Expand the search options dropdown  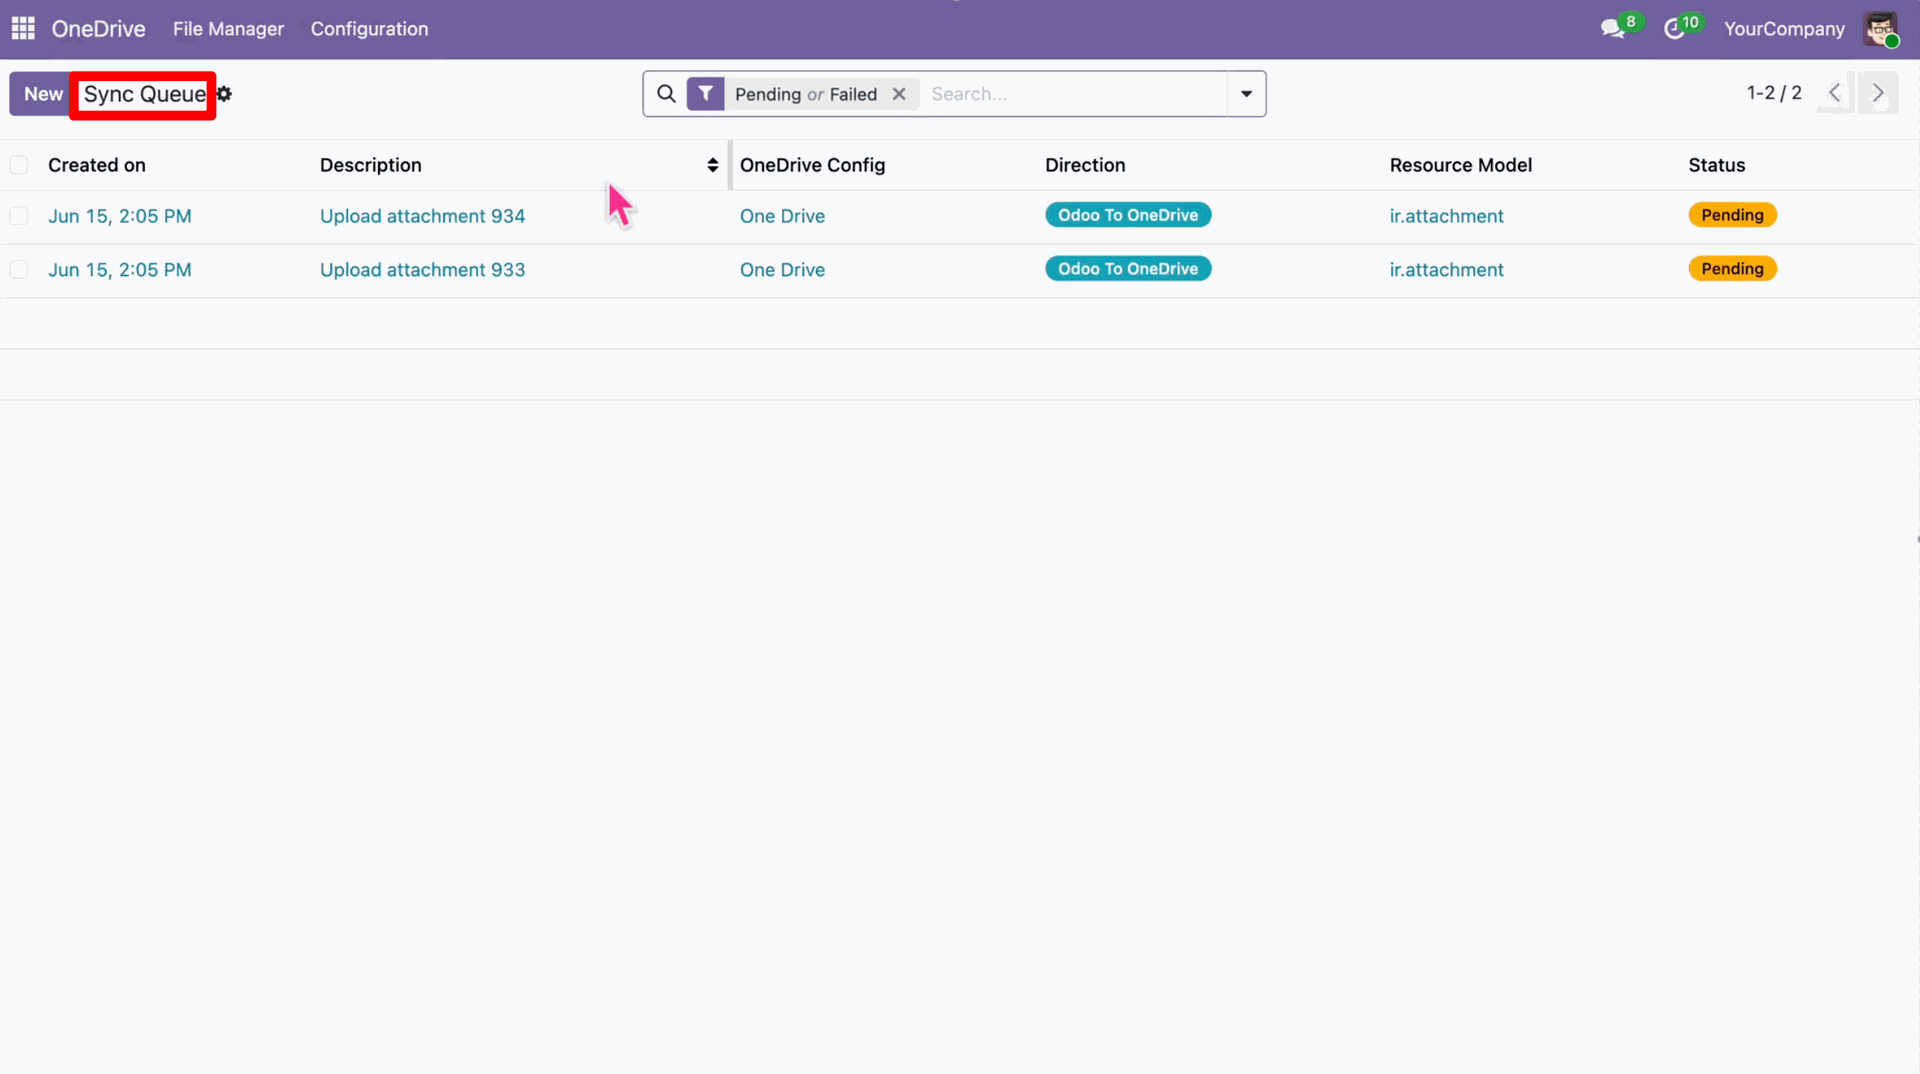click(x=1246, y=94)
